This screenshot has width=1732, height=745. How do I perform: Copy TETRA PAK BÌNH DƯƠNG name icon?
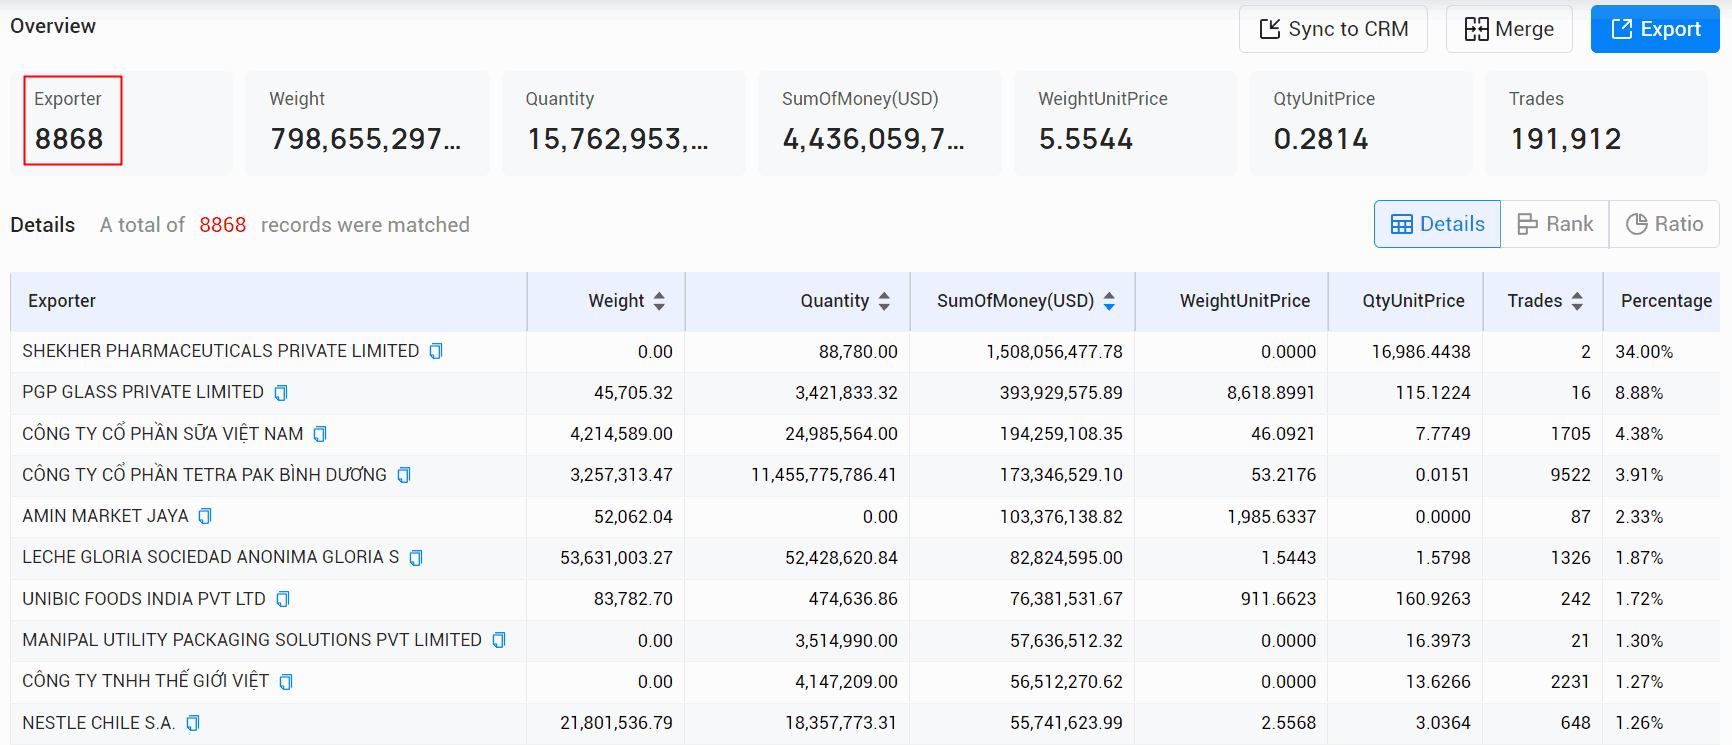click(404, 475)
